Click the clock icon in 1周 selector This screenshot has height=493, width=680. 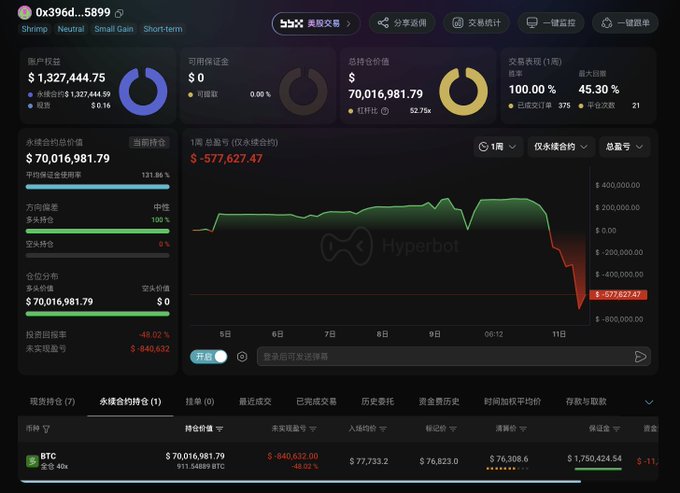(x=483, y=147)
